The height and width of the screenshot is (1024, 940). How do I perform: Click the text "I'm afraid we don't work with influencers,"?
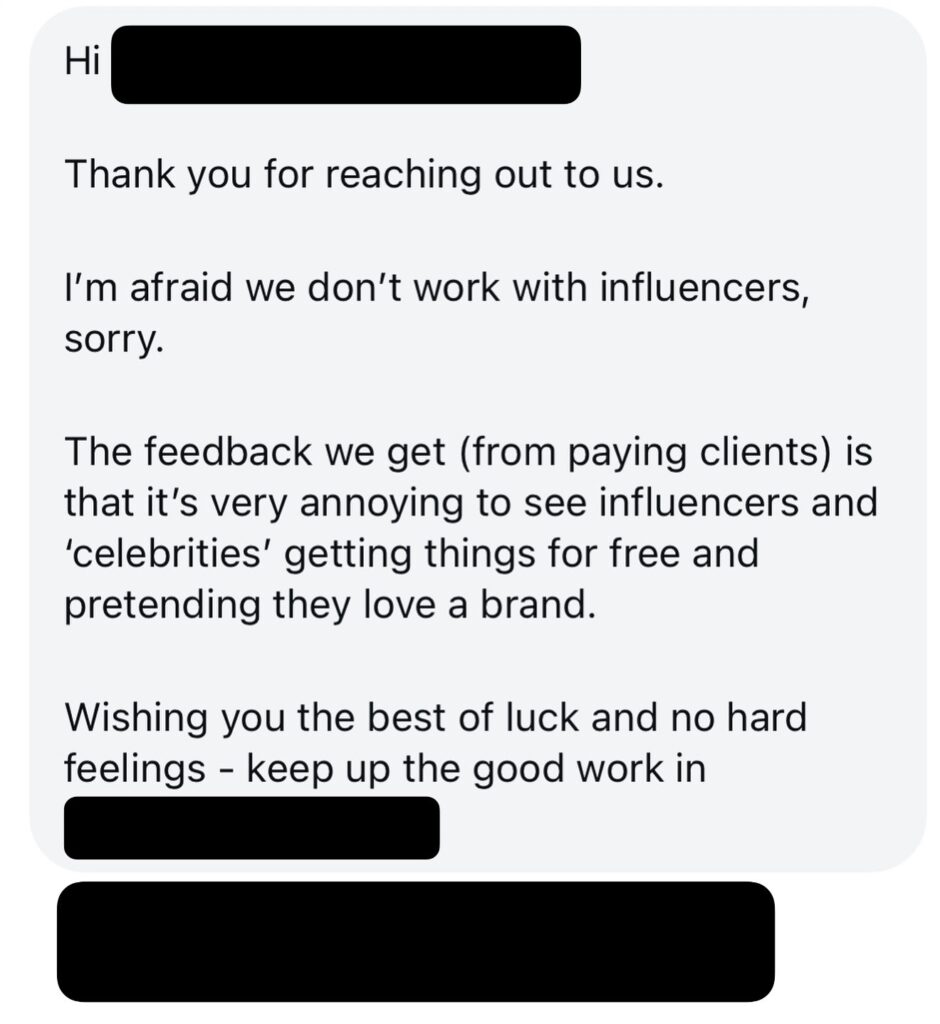[432, 290]
